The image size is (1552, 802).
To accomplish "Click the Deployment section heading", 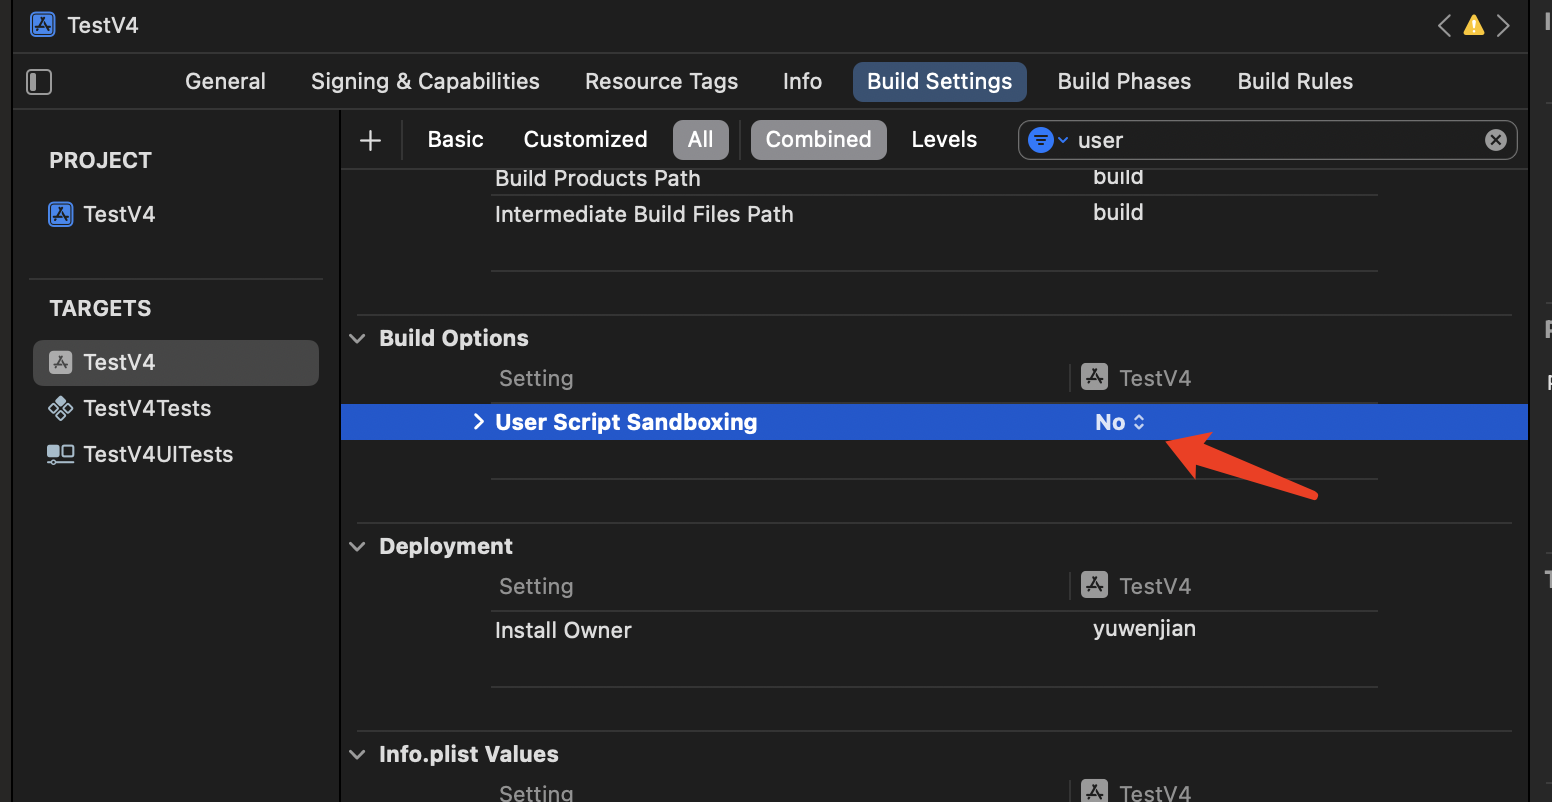I will pyautogui.click(x=445, y=546).
